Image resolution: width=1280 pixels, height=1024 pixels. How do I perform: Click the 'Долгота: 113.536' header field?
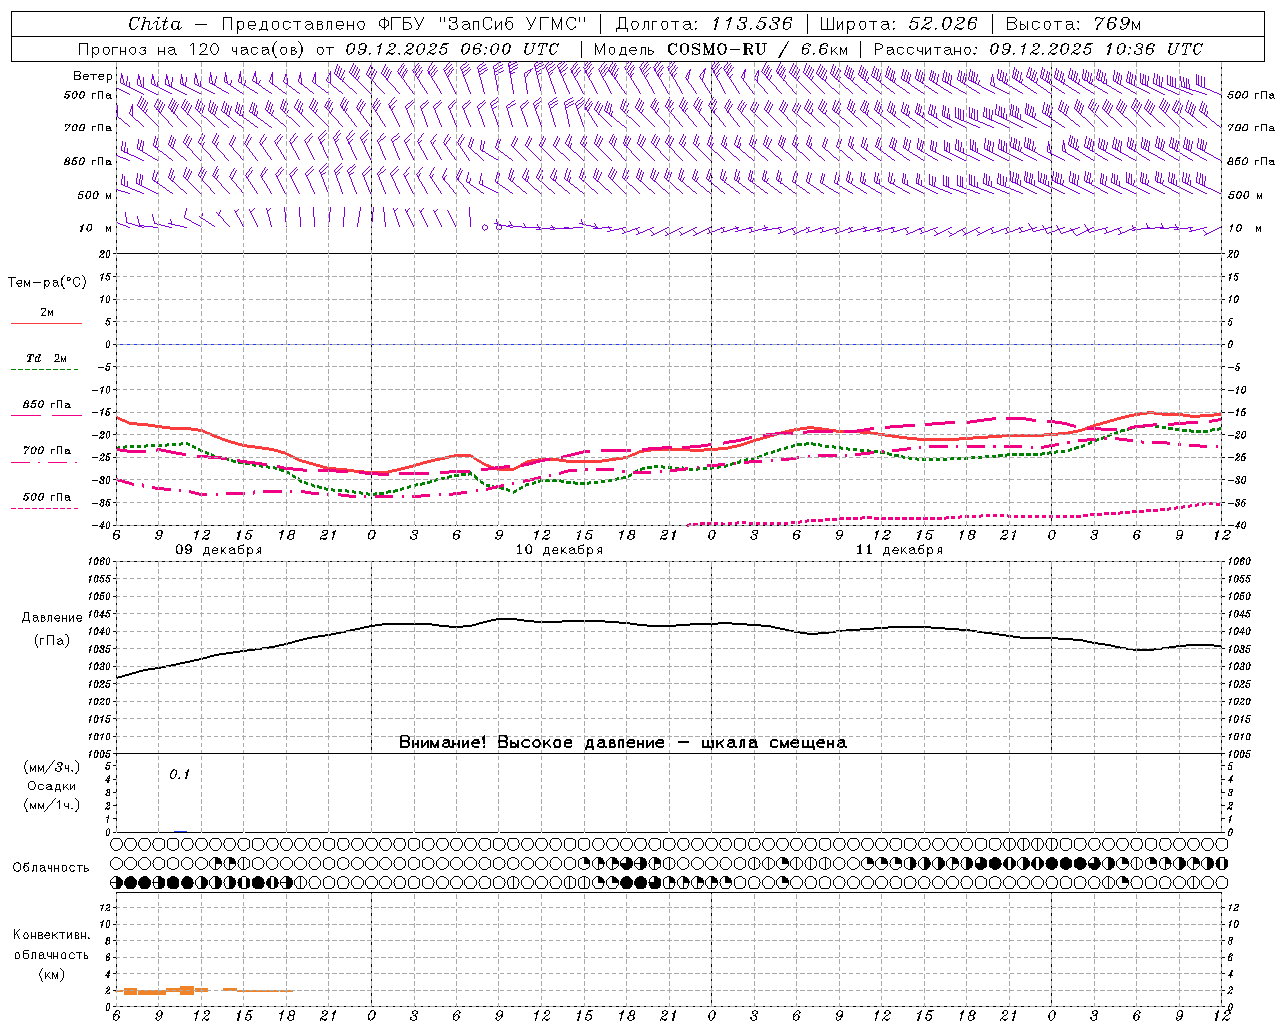click(704, 24)
